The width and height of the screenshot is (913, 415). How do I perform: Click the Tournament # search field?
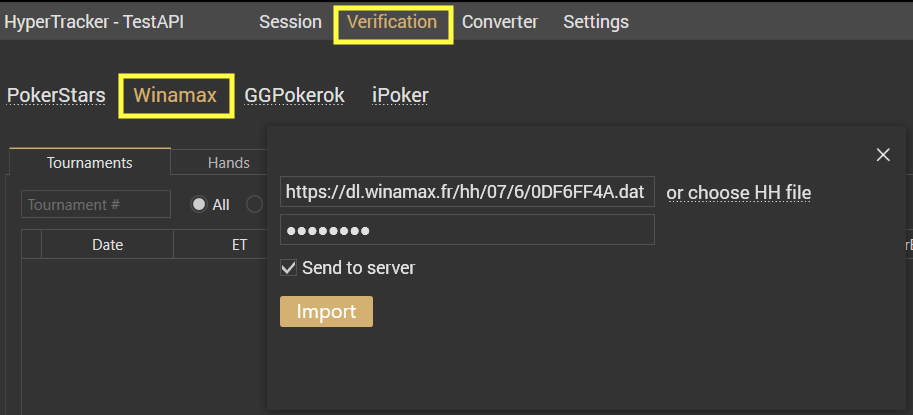pos(96,204)
